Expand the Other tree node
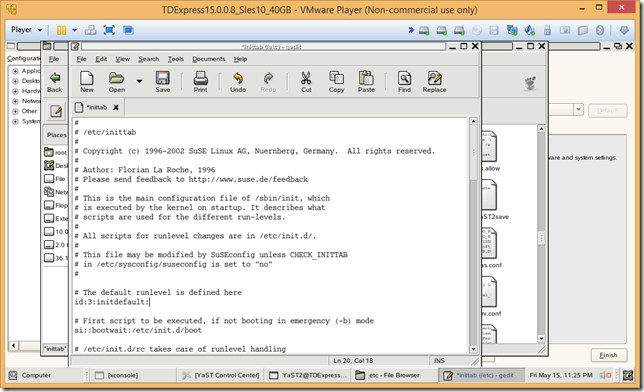Screen dimensions: 644x392 pos(15,111)
